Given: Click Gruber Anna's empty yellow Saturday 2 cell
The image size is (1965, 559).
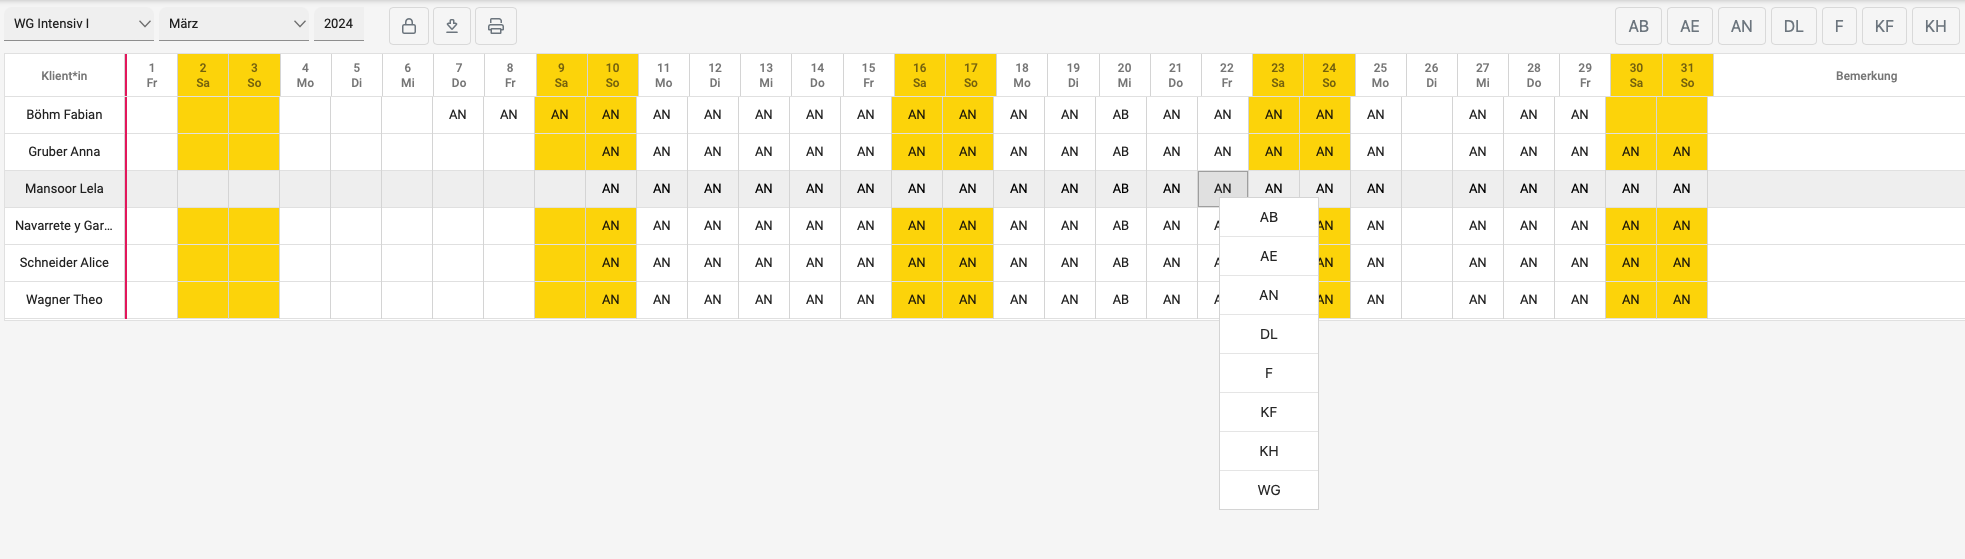Looking at the screenshot, I should tap(203, 152).
